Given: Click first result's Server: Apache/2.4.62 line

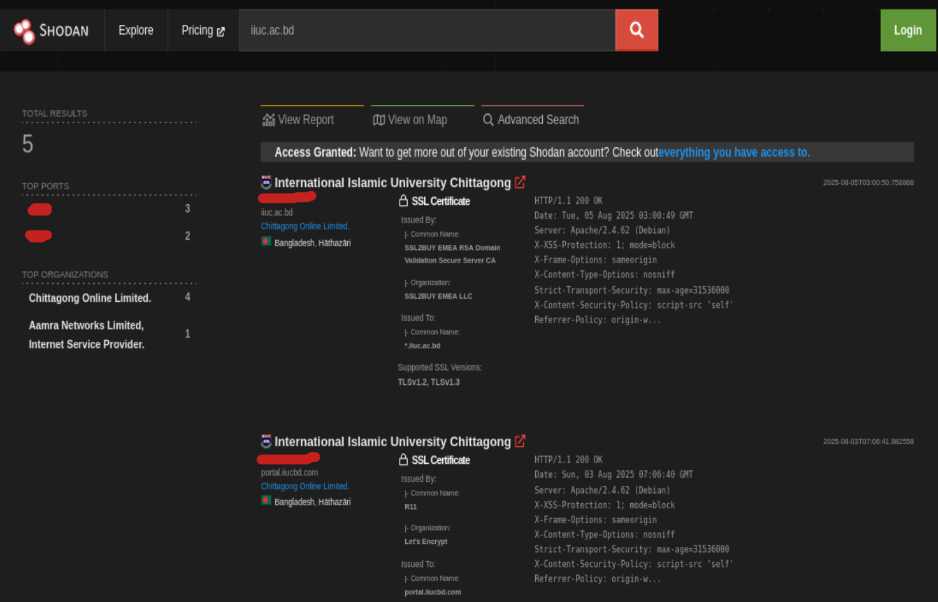Looking at the screenshot, I should coord(602,230).
